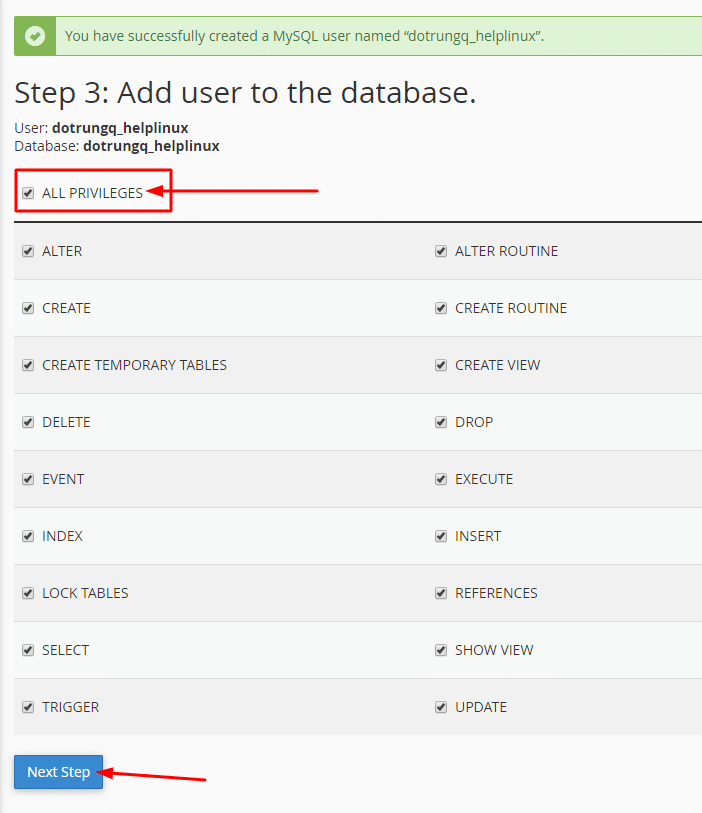702x813 pixels.
Task: Enable the ALTER privilege
Action: [x=28, y=251]
